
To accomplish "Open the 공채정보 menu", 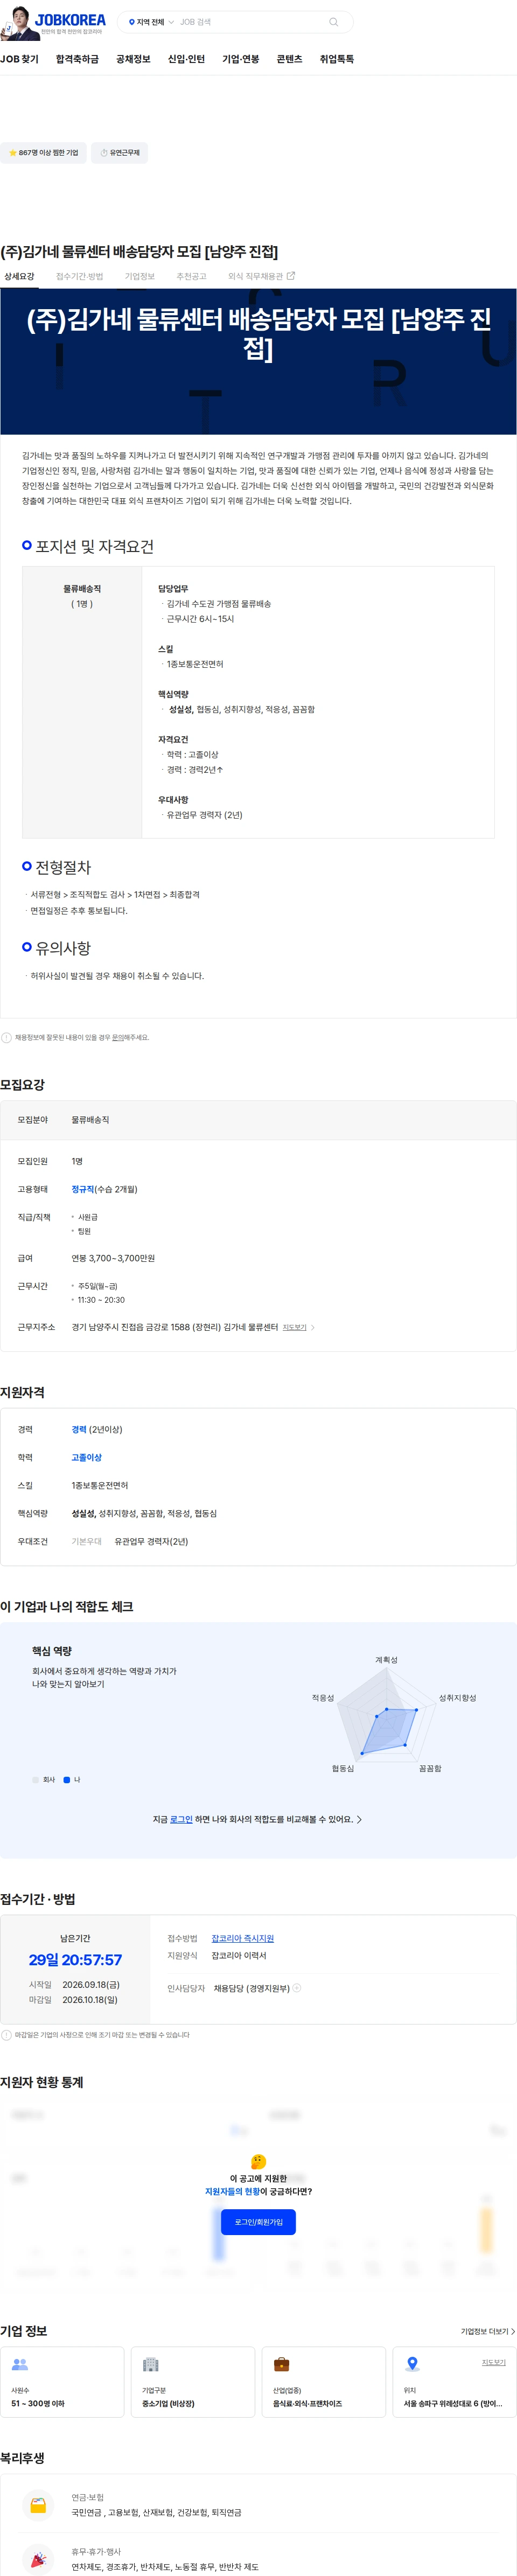I will pos(133,59).
